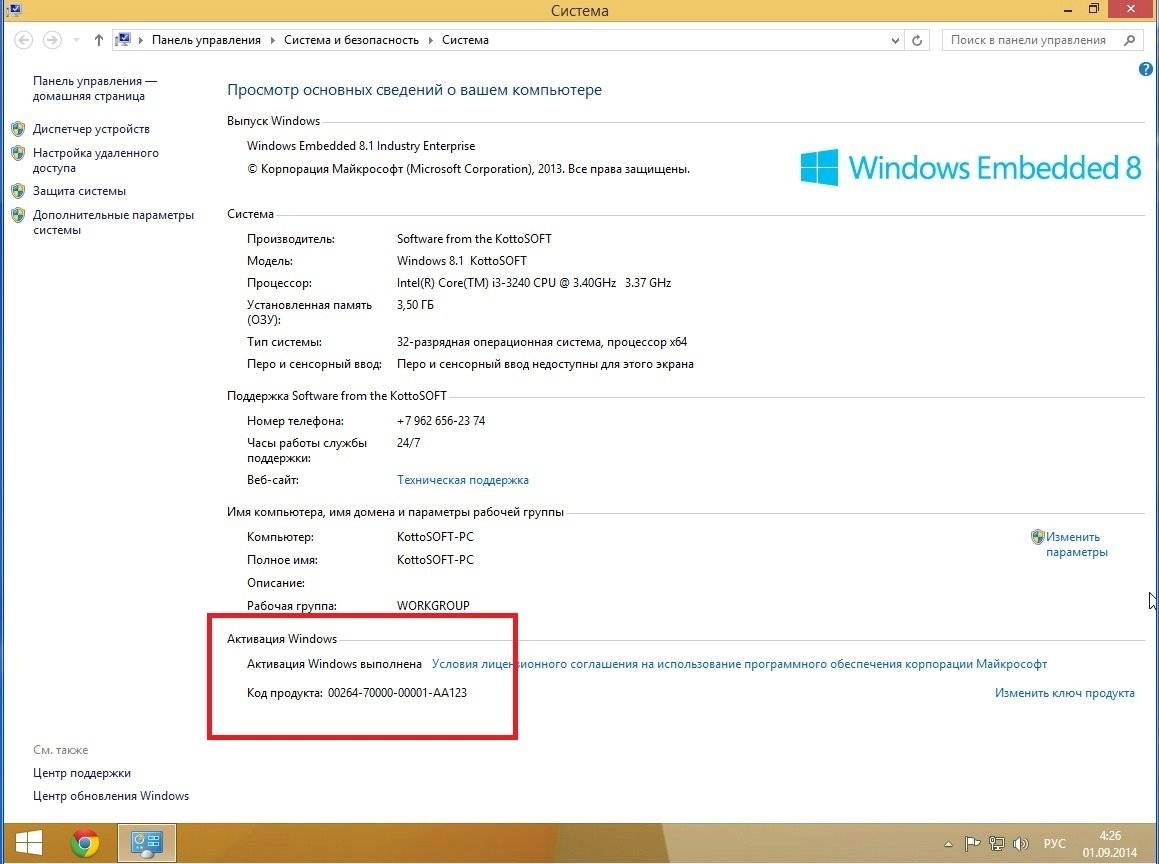
Task: Click the window's system menu icon in title bar
Action: (13, 10)
